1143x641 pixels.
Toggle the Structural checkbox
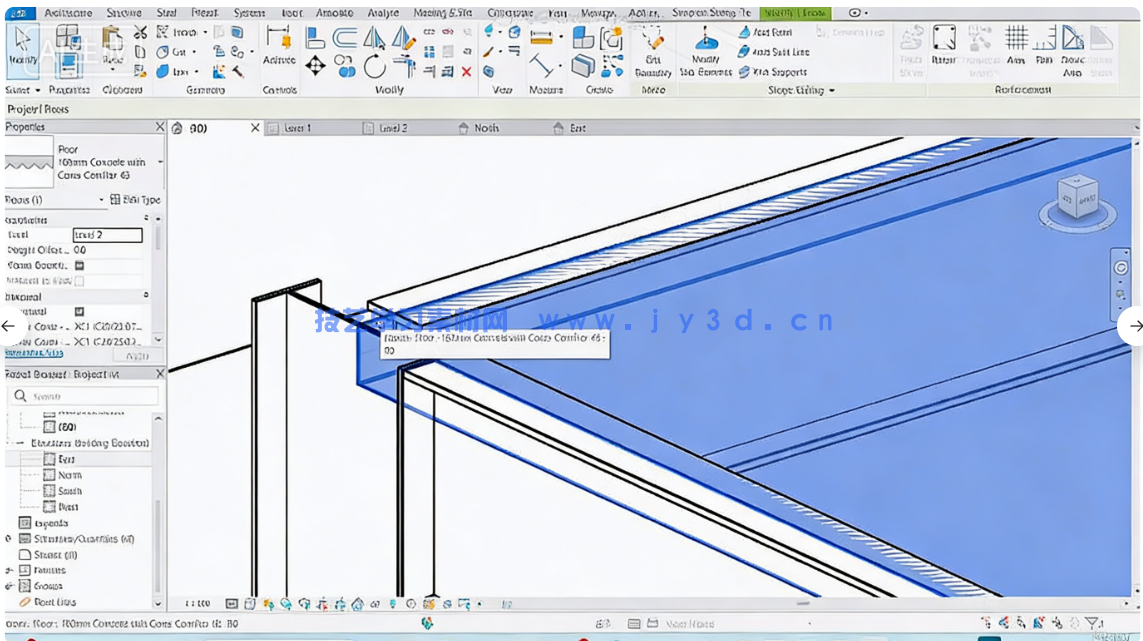click(80, 312)
